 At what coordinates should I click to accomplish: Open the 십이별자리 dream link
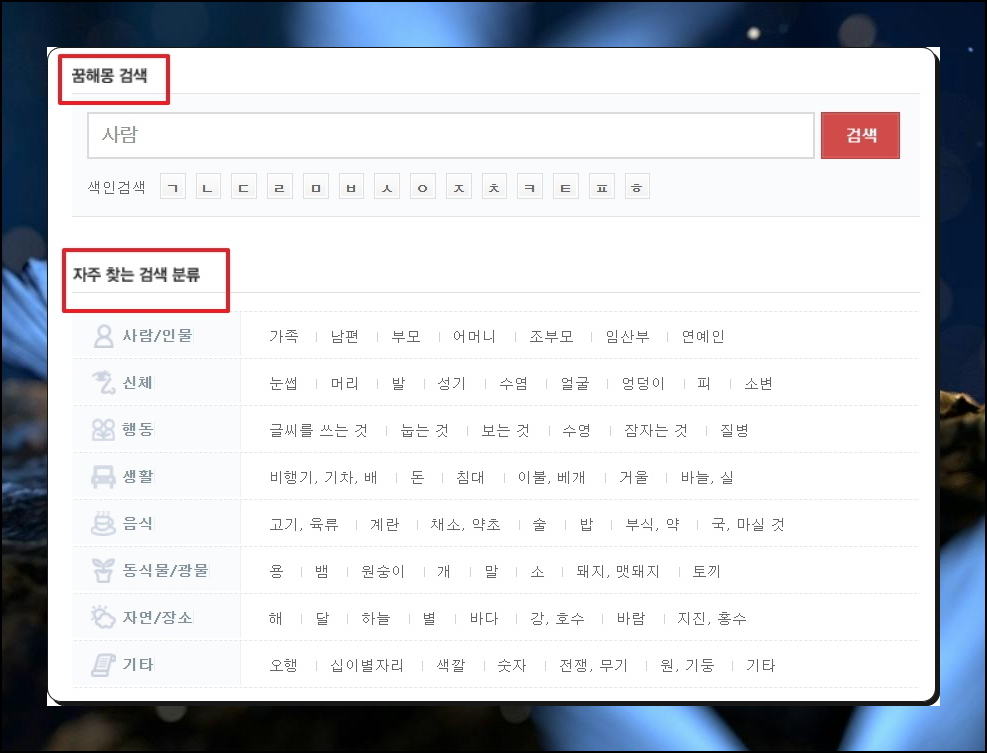pos(367,665)
